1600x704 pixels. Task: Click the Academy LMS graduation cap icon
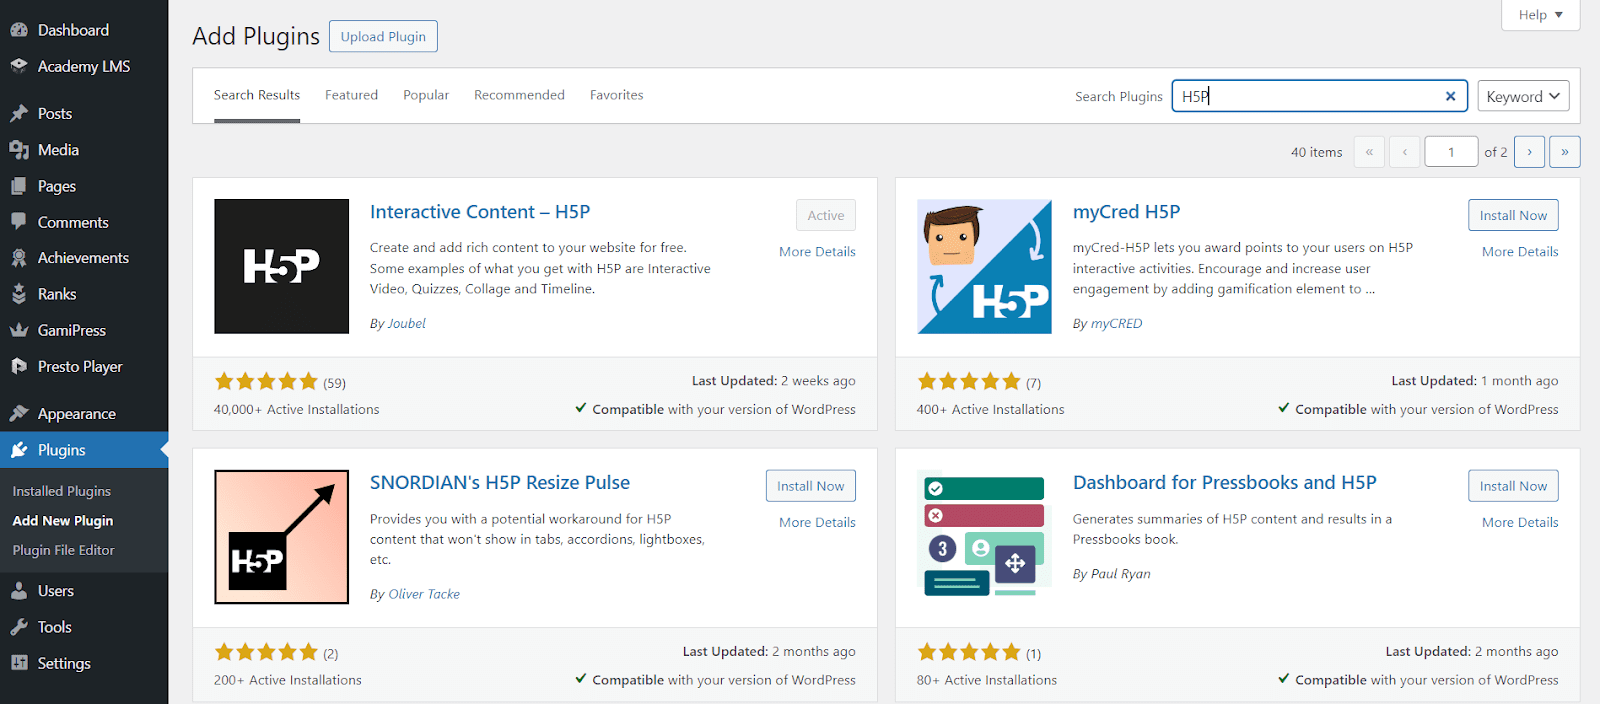point(18,66)
